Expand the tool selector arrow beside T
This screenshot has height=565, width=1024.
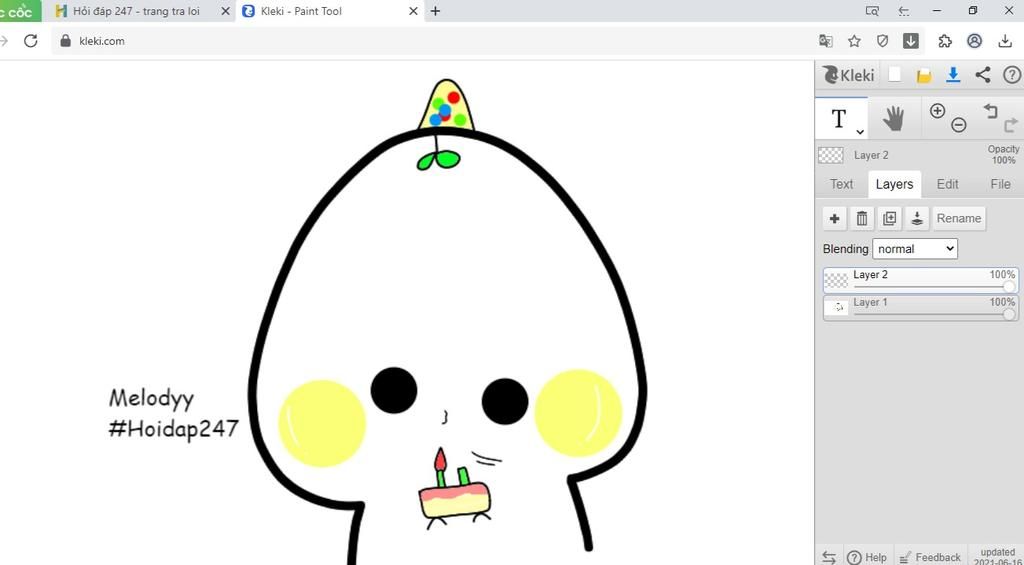point(860,132)
